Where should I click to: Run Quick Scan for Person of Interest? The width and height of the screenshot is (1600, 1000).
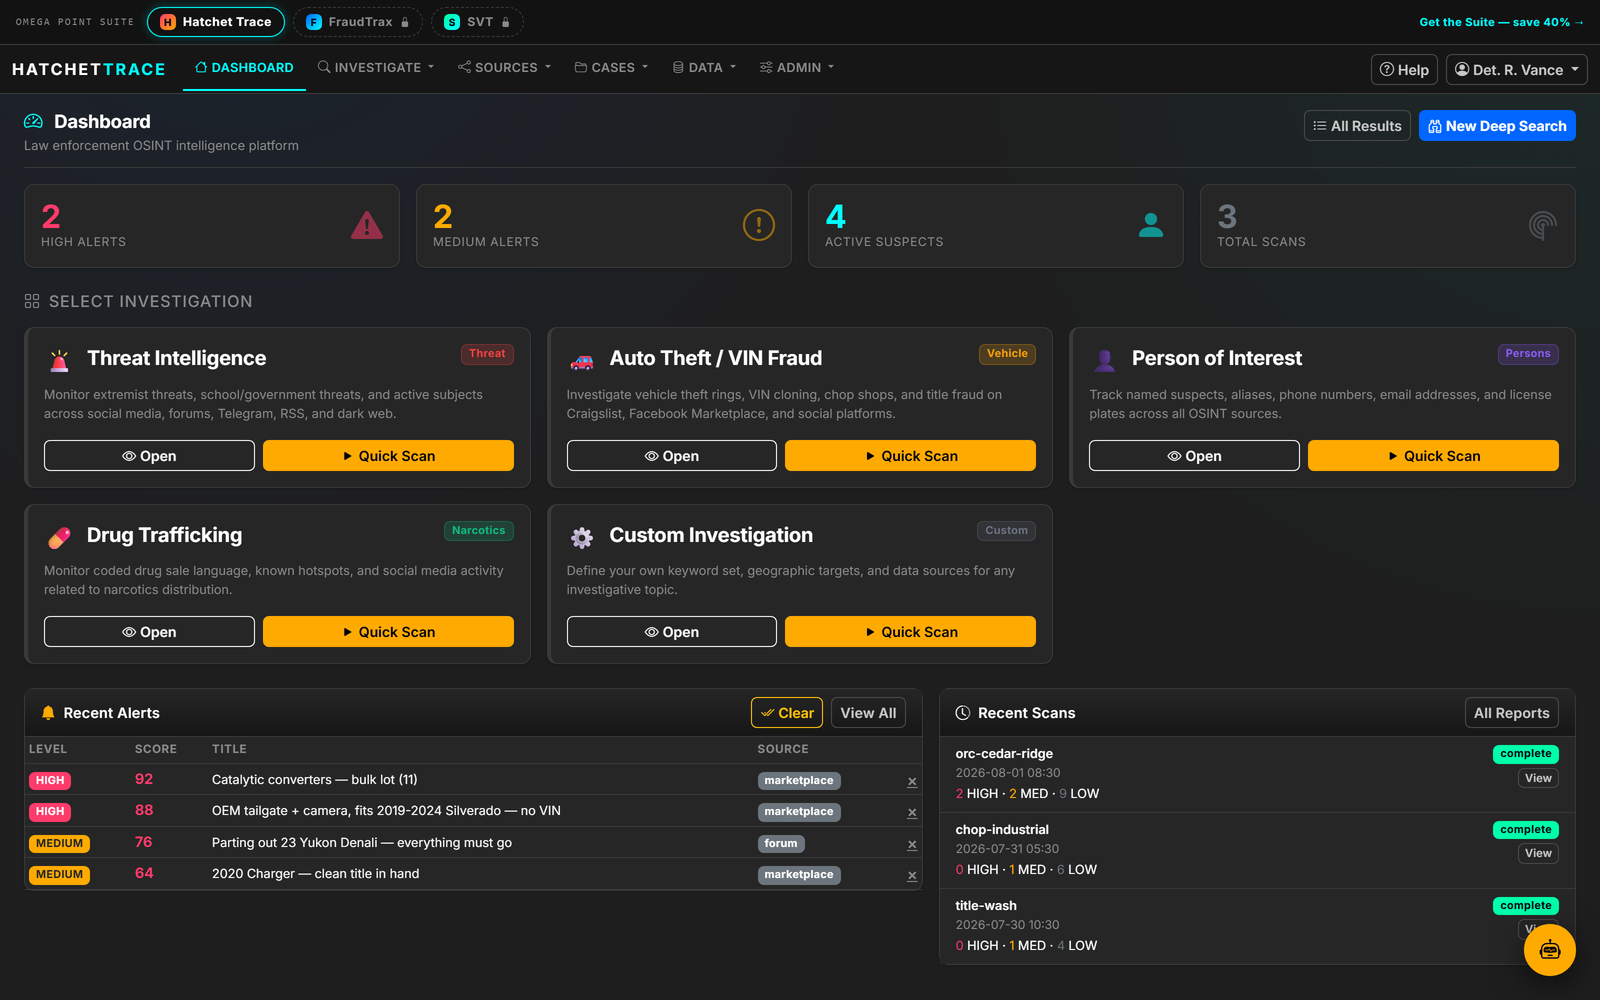(x=1433, y=456)
